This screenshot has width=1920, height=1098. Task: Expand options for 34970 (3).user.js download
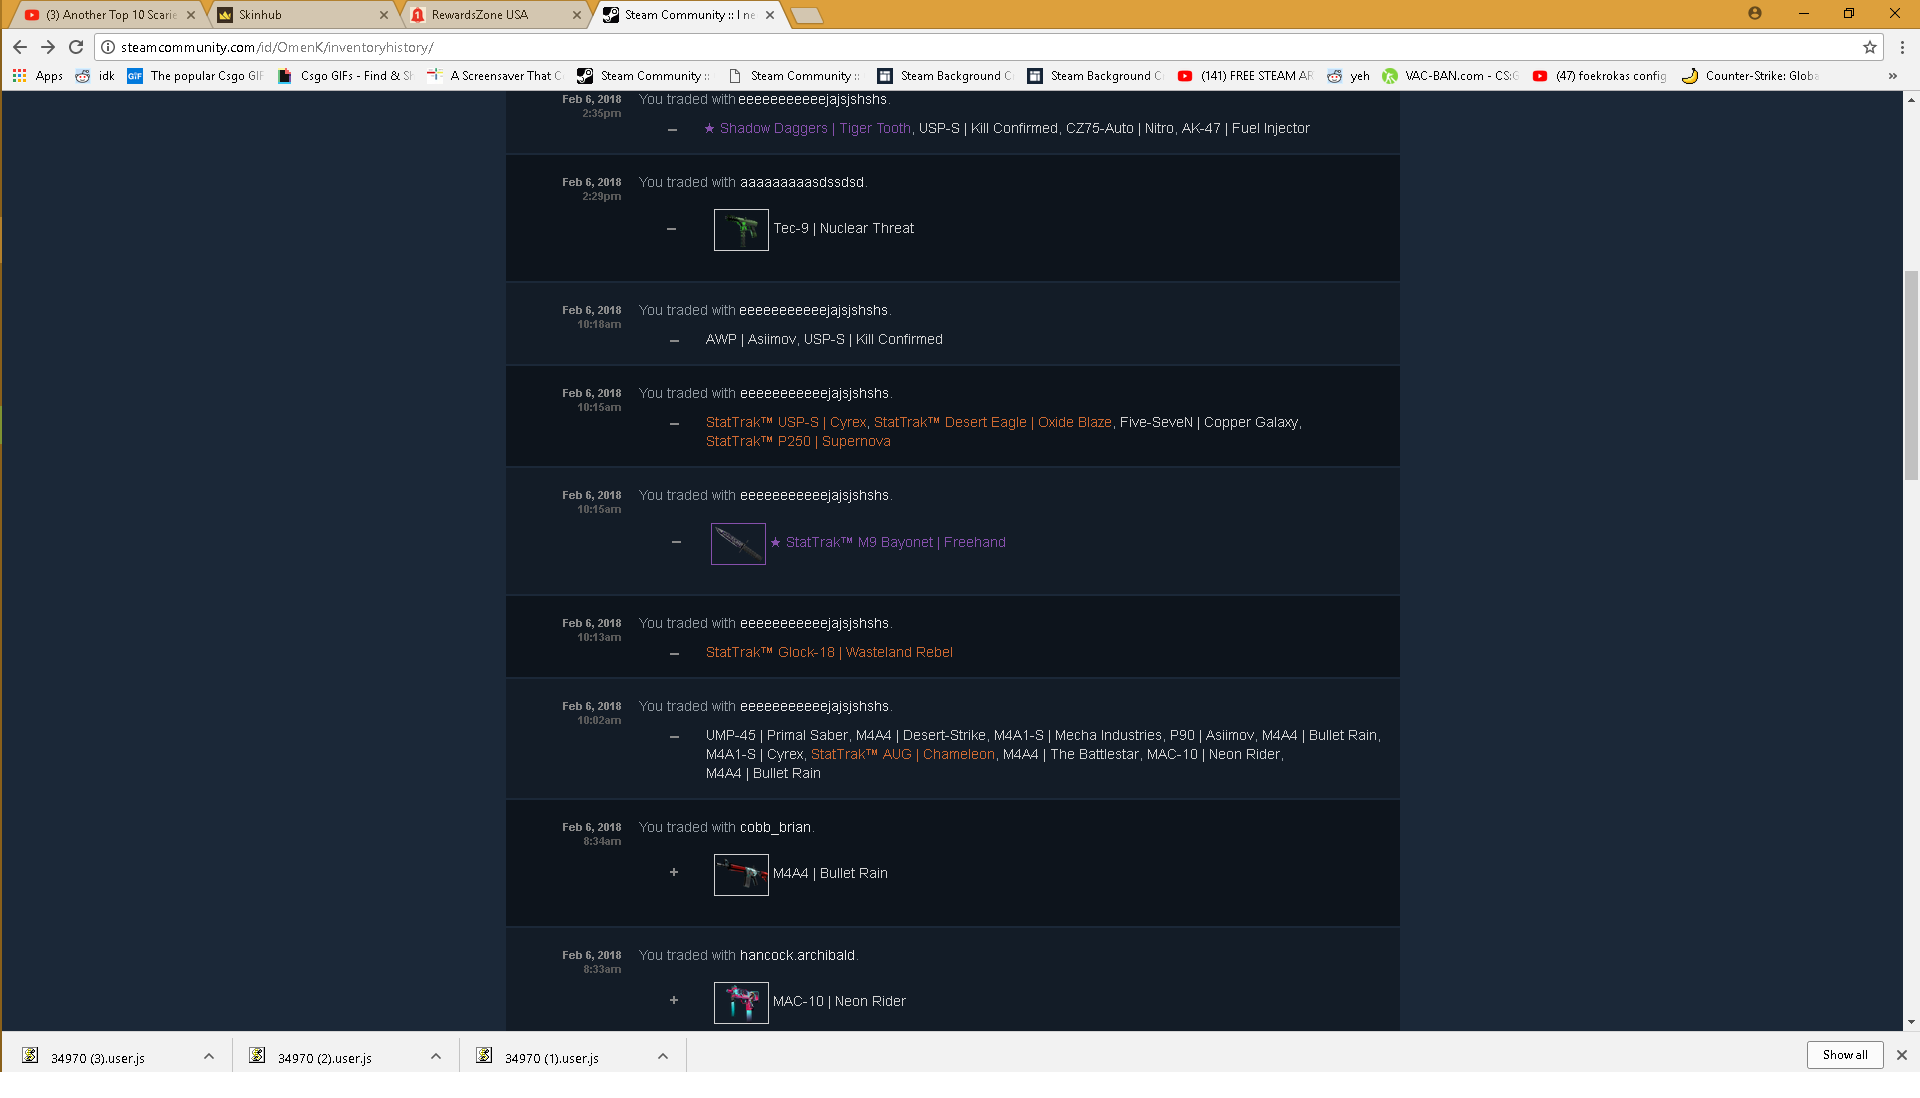tap(209, 1057)
